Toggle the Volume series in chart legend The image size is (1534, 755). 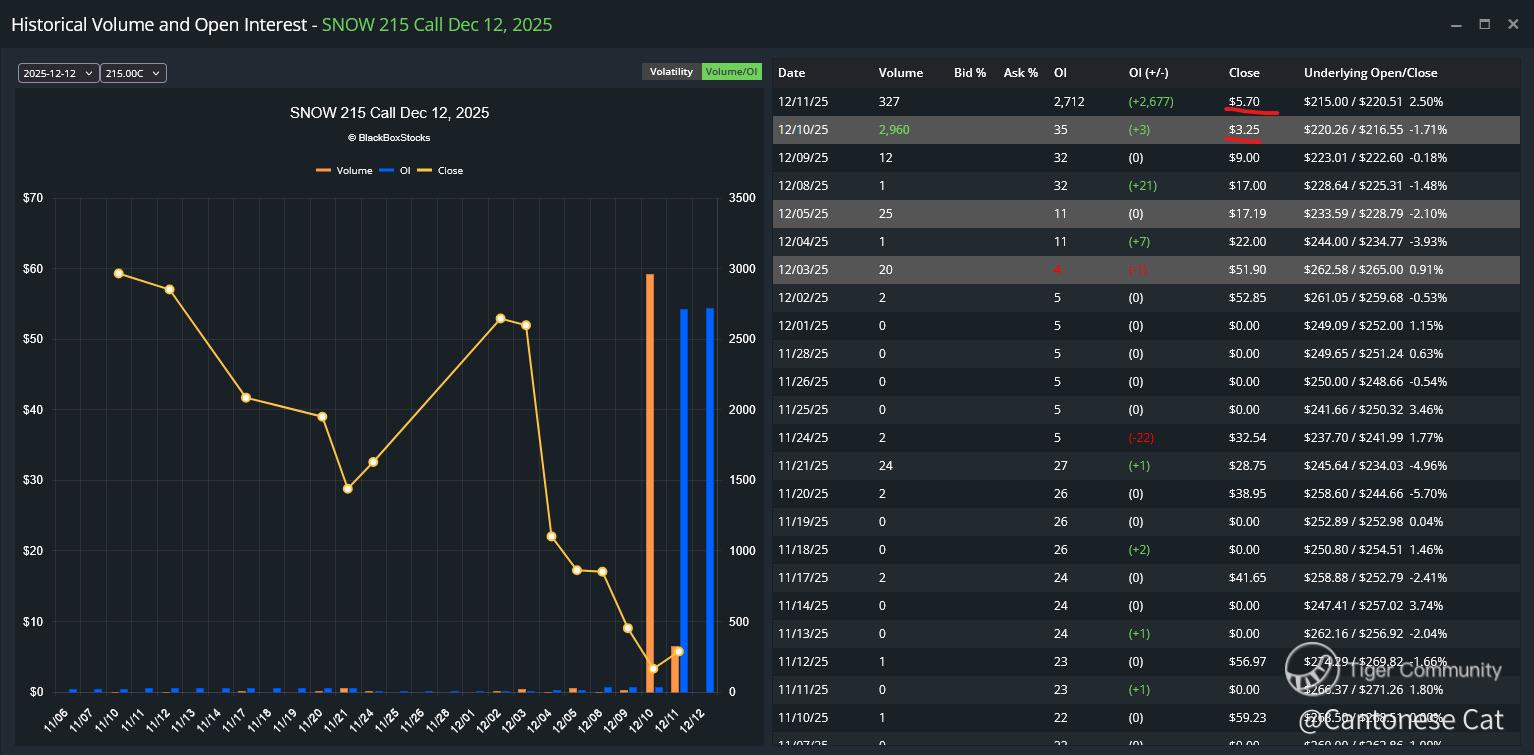pos(344,171)
